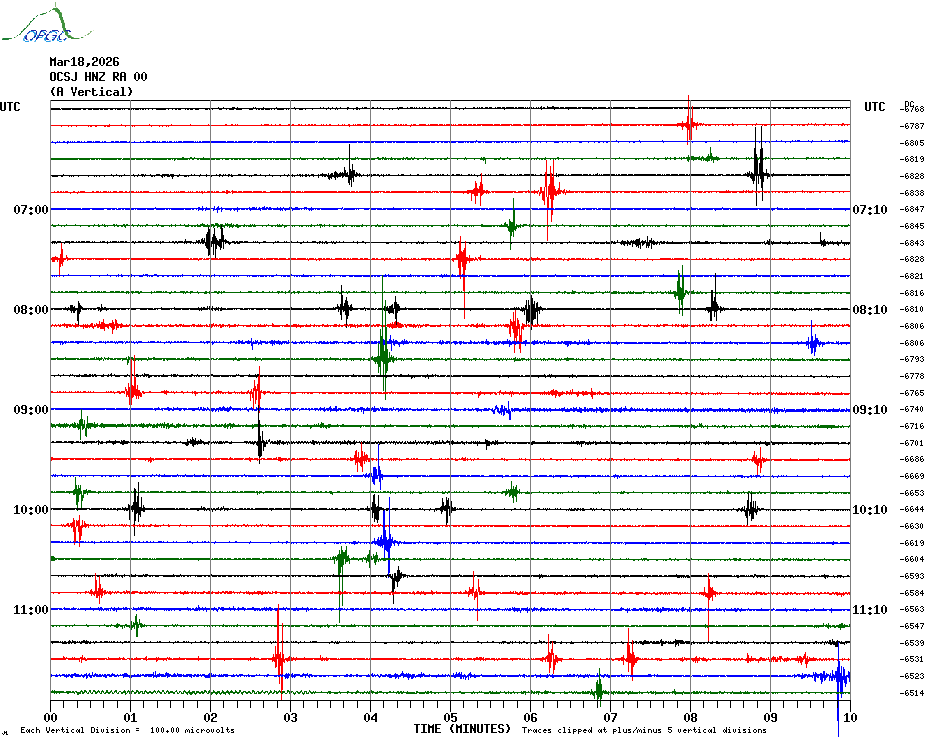
Task: Click the 05 minute tick label on bottom axis
Action: point(450,717)
